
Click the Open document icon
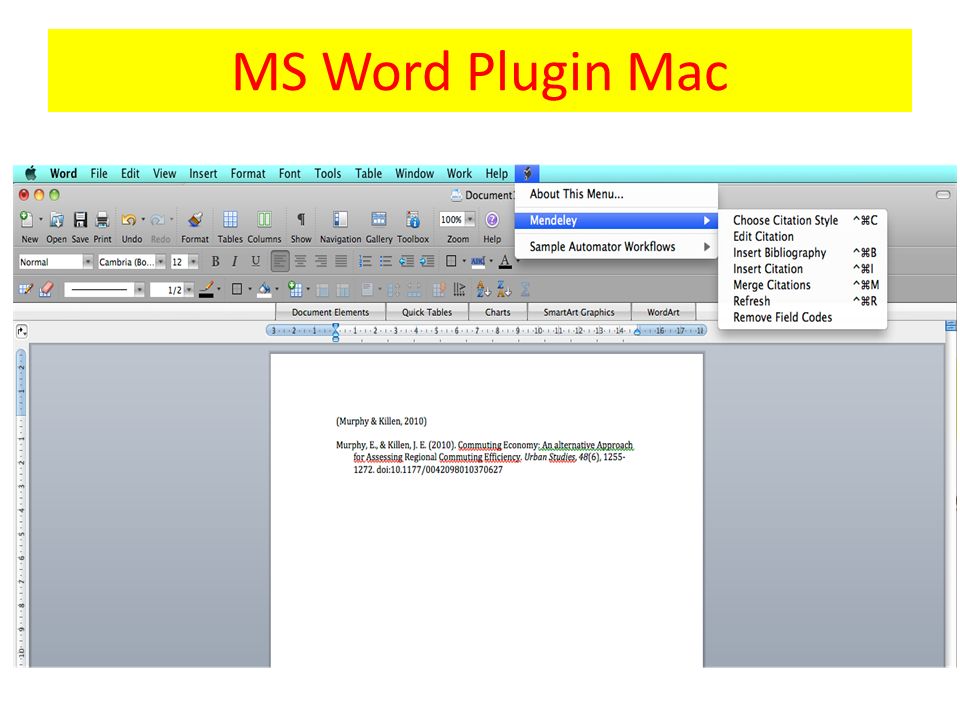point(56,220)
